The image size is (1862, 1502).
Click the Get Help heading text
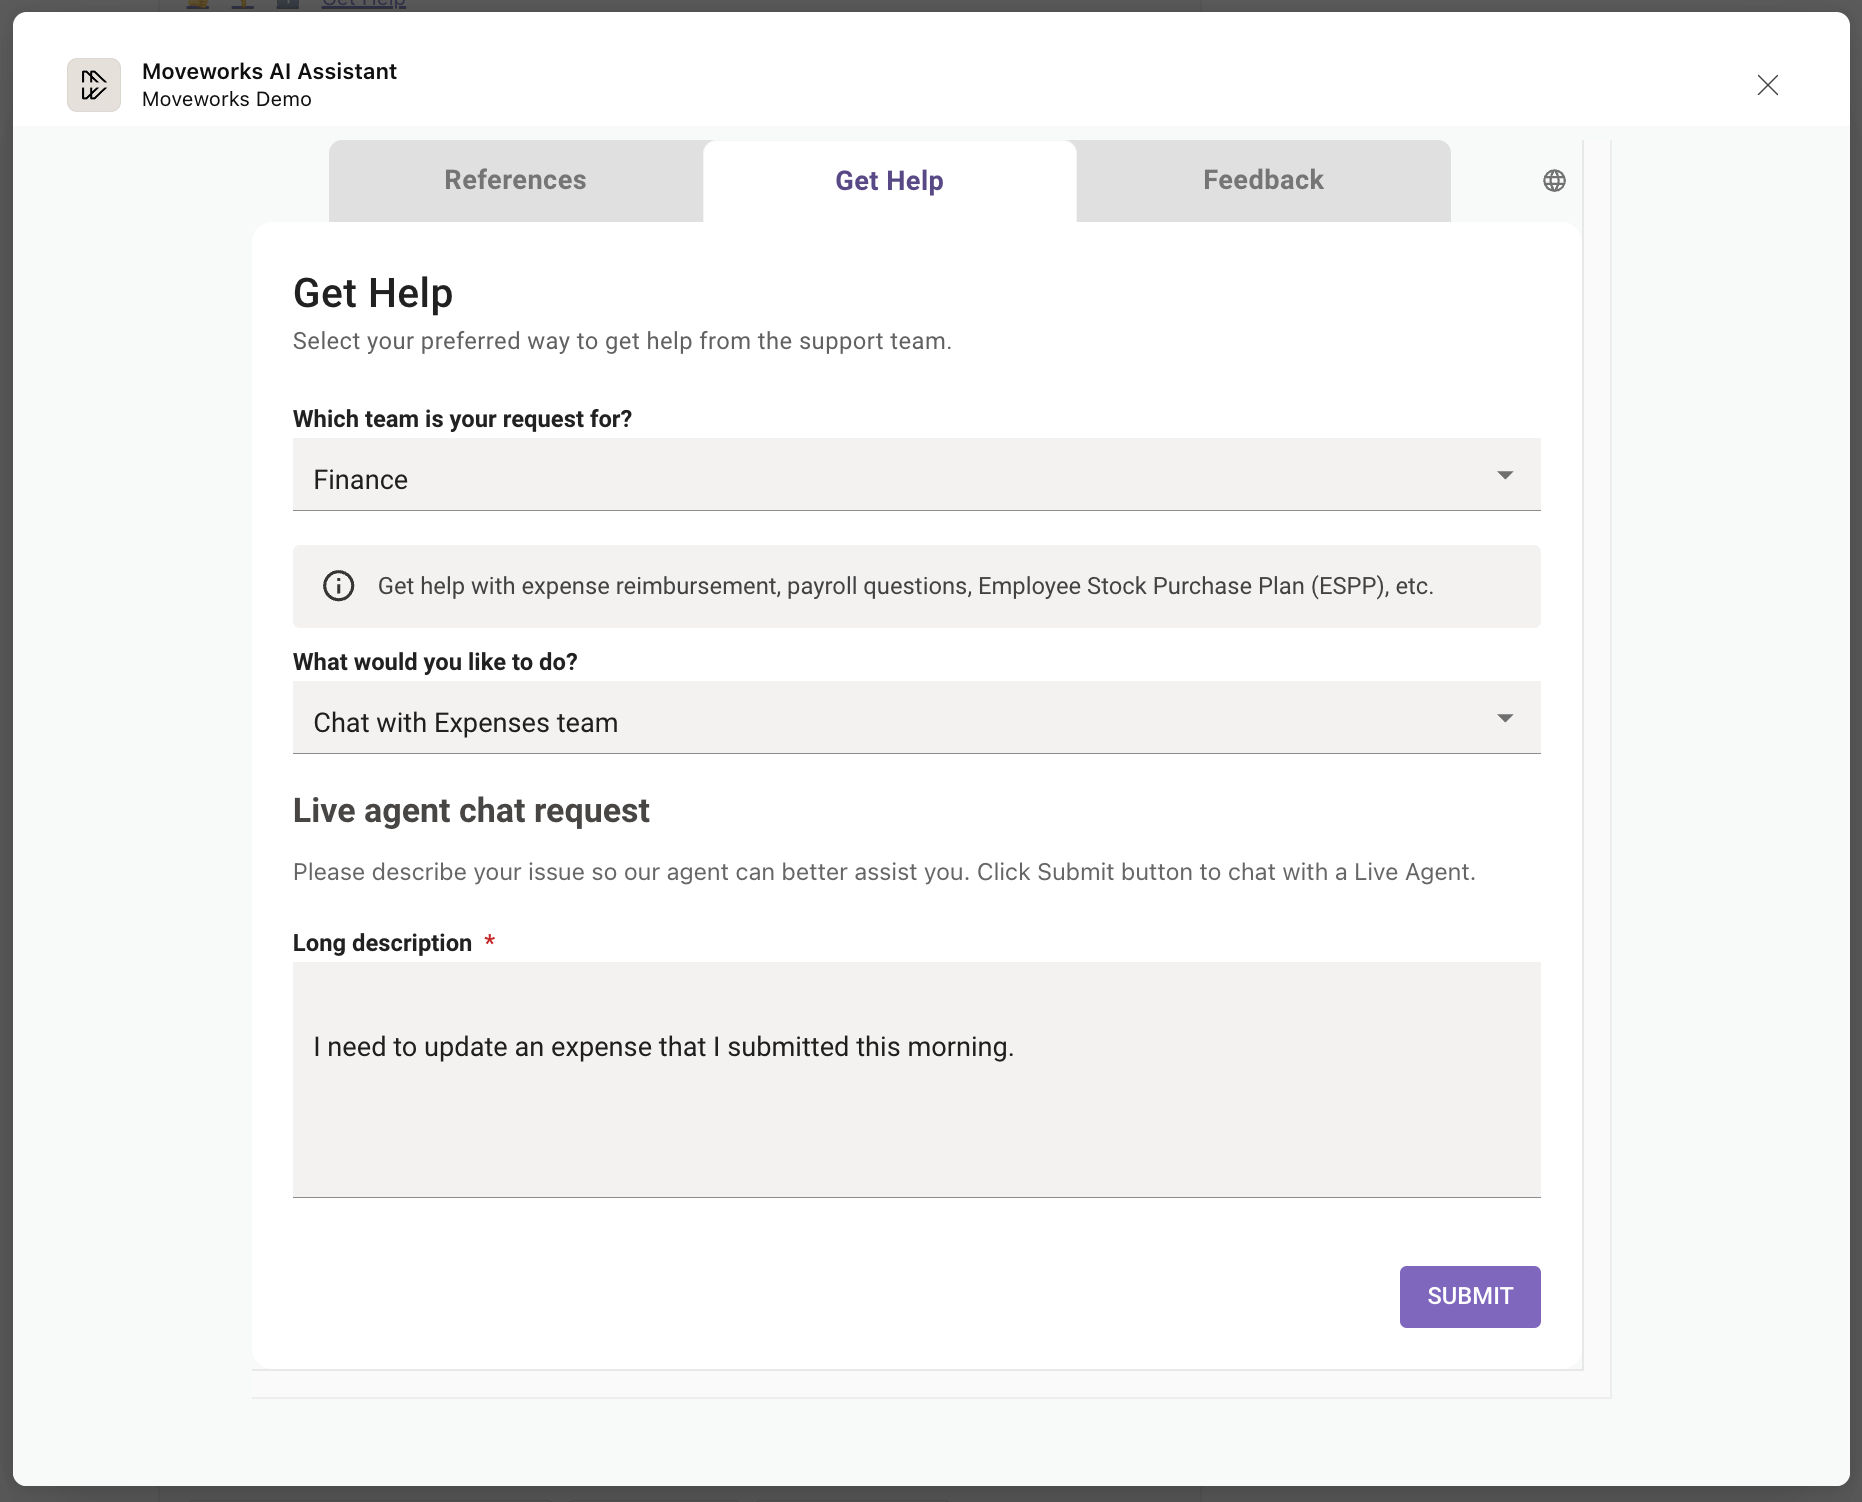coord(373,294)
